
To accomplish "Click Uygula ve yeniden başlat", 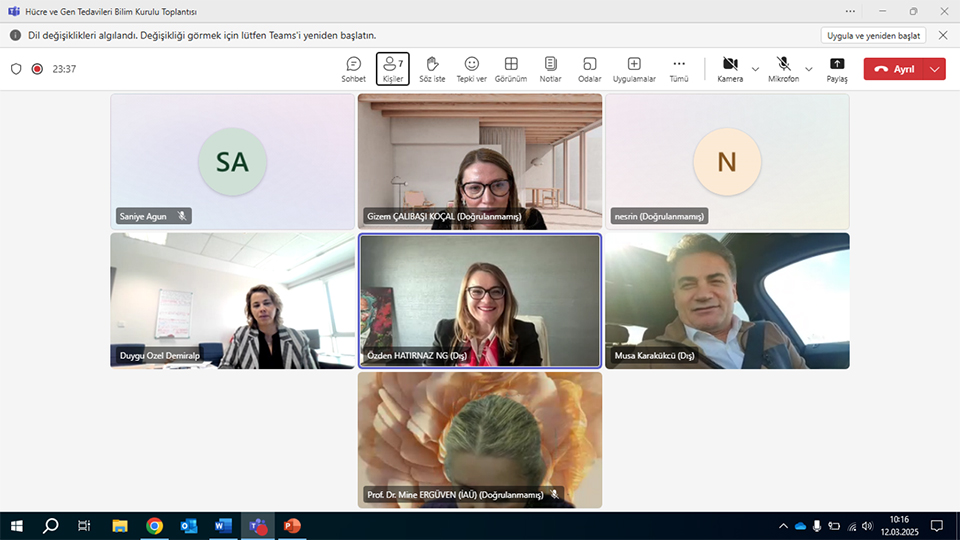I will pos(873,35).
